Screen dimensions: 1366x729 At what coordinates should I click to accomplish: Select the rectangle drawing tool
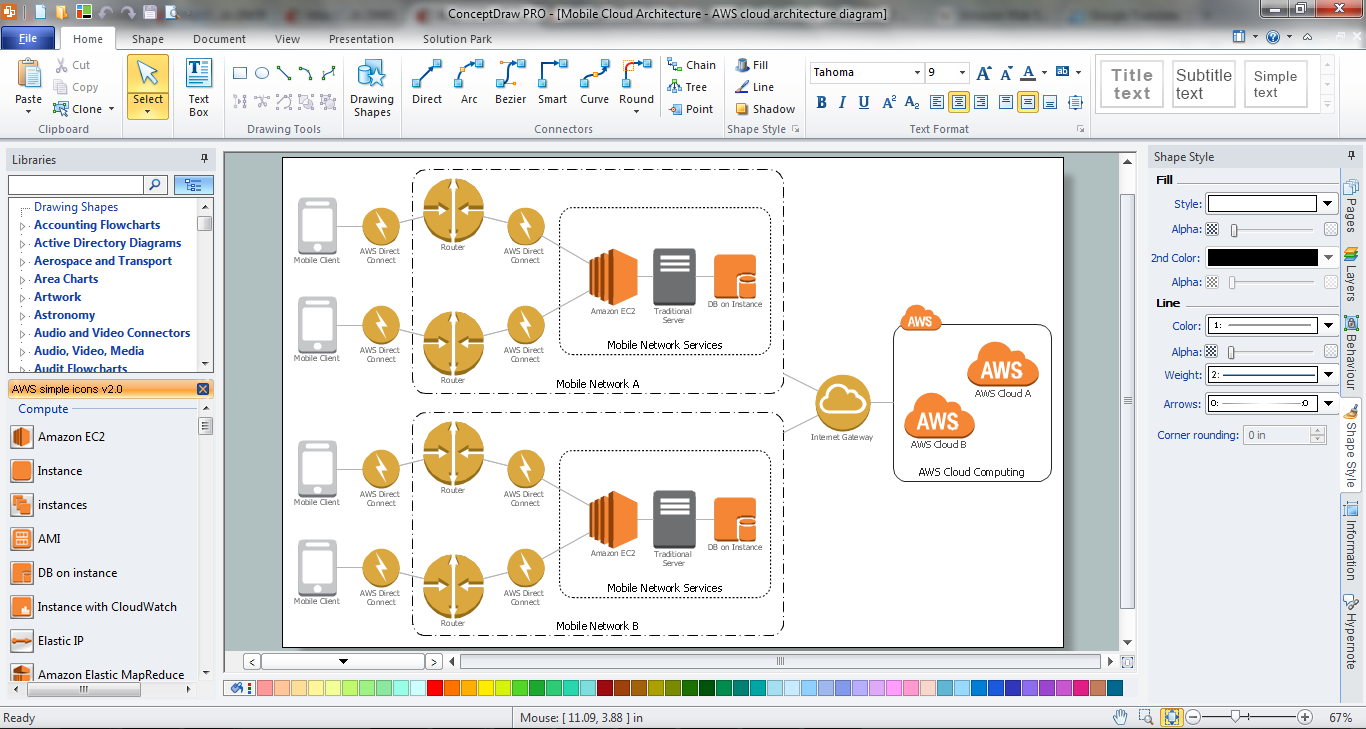(240, 73)
